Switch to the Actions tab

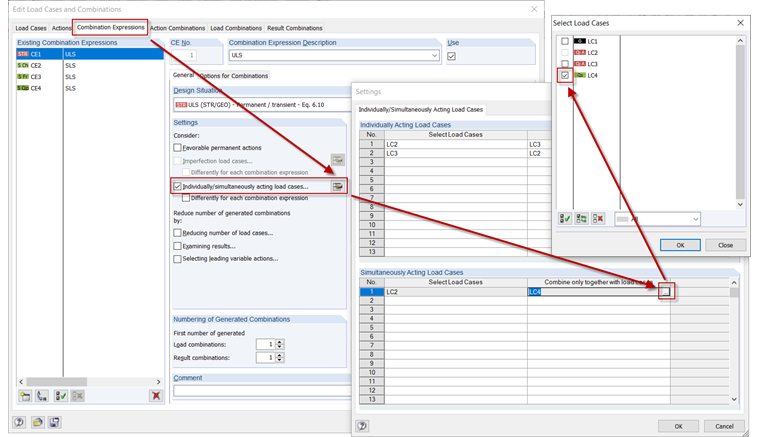[61, 28]
